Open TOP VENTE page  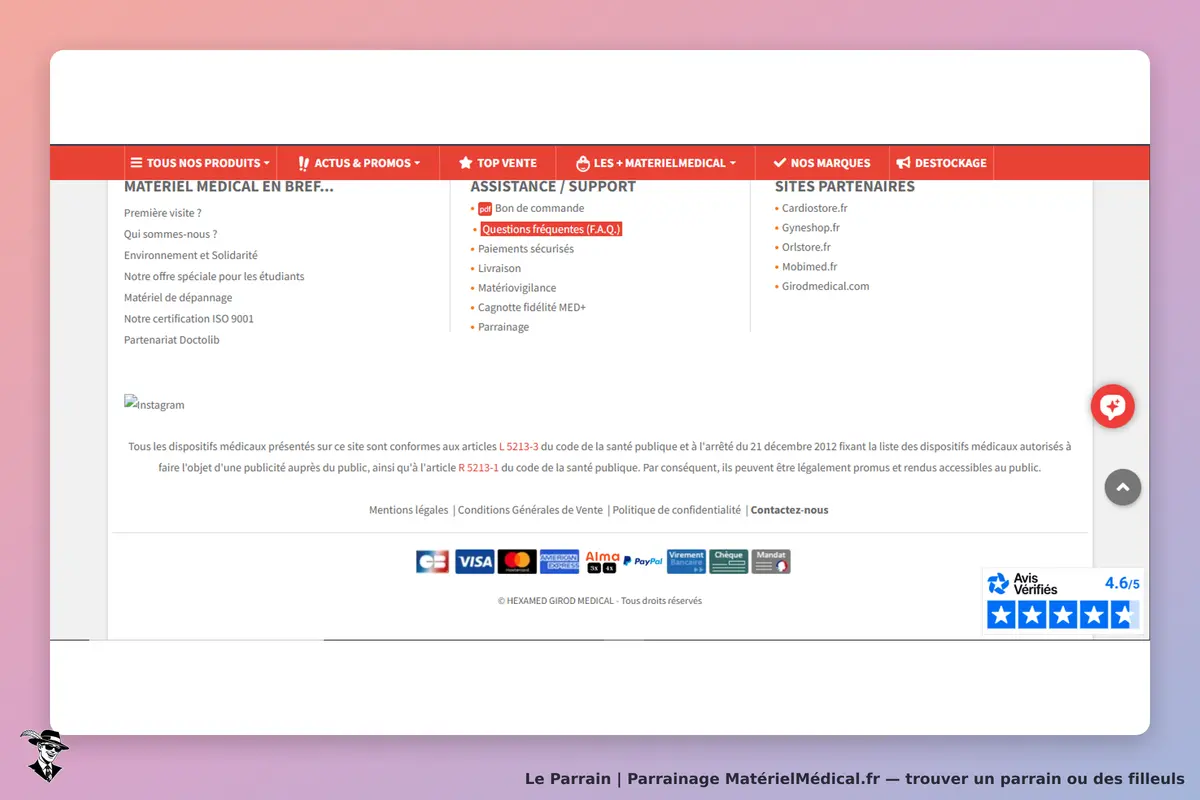(x=498, y=163)
